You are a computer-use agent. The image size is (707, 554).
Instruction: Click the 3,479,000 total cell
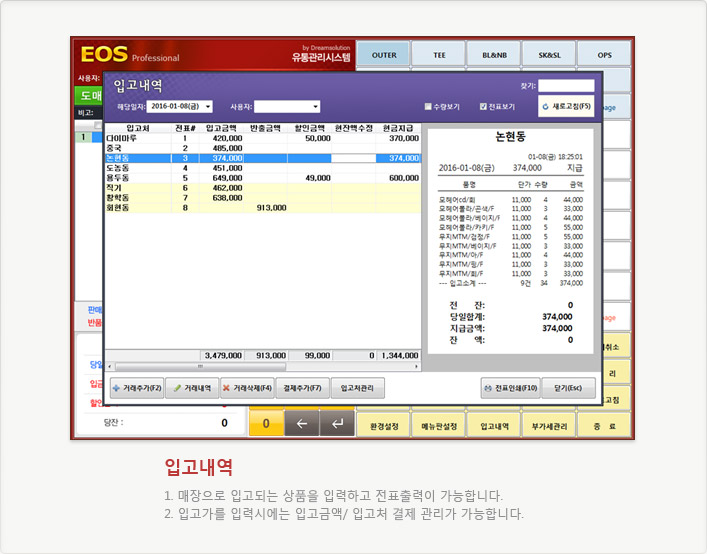pyautogui.click(x=221, y=356)
